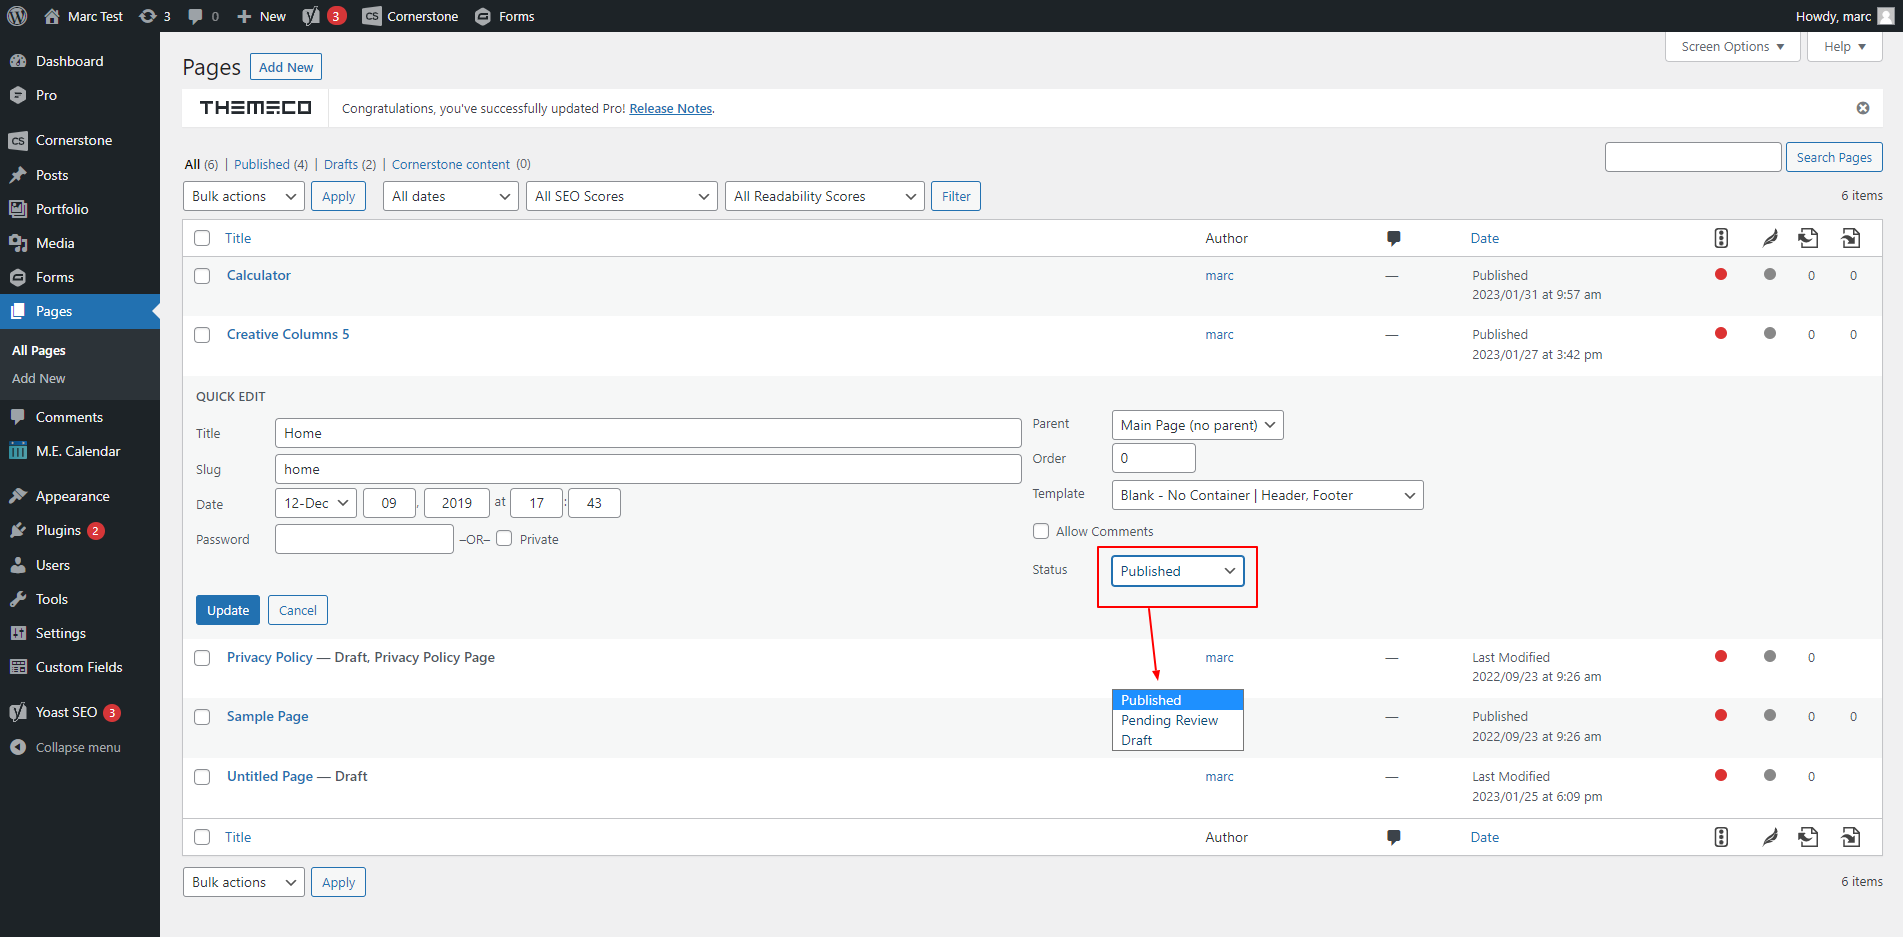
Task: Enable the Allow Comments checkbox
Action: (x=1041, y=531)
